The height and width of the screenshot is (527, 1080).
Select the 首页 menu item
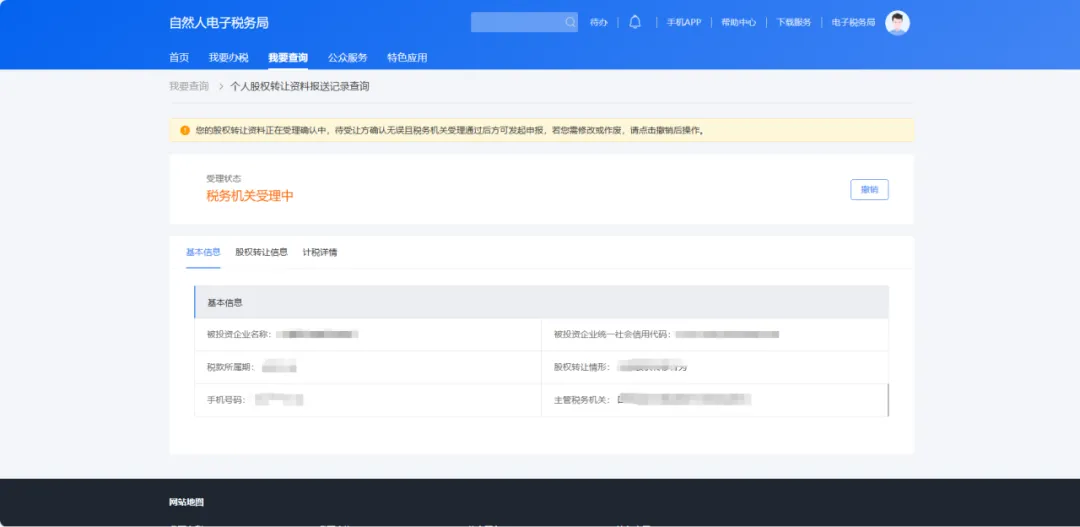tap(179, 58)
